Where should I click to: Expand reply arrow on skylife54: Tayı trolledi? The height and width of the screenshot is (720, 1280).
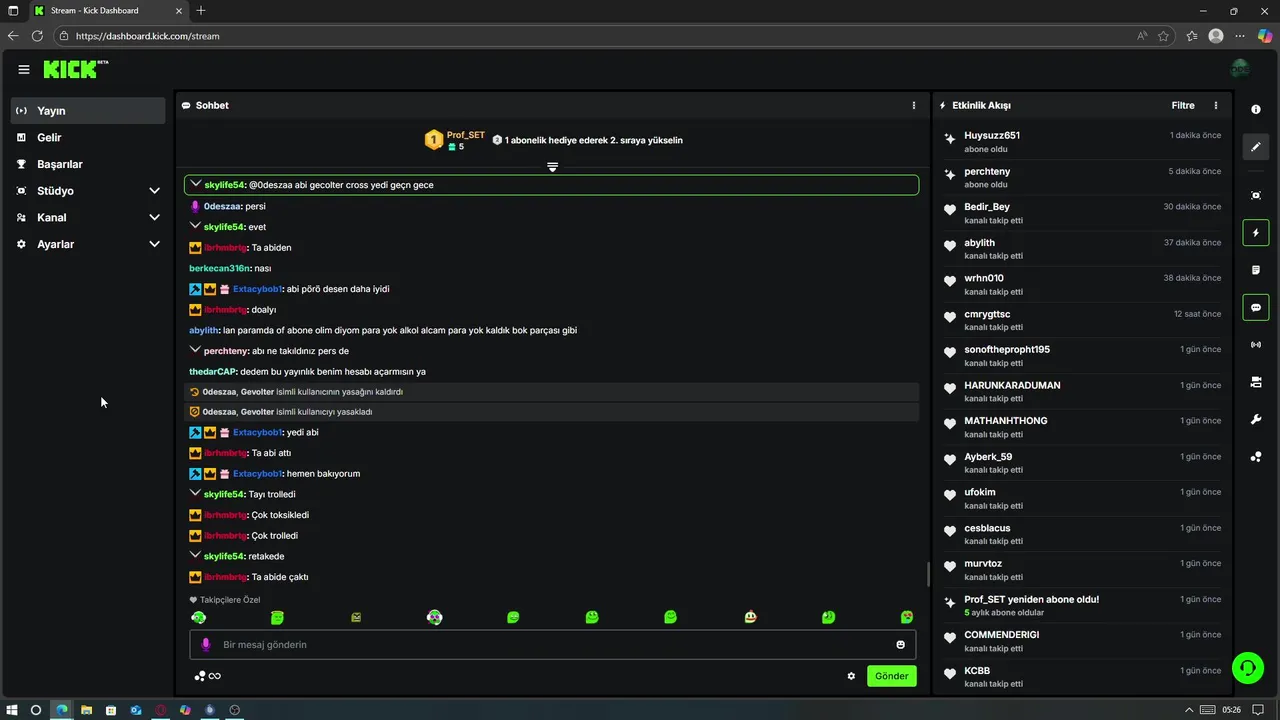pyautogui.click(x=195, y=494)
